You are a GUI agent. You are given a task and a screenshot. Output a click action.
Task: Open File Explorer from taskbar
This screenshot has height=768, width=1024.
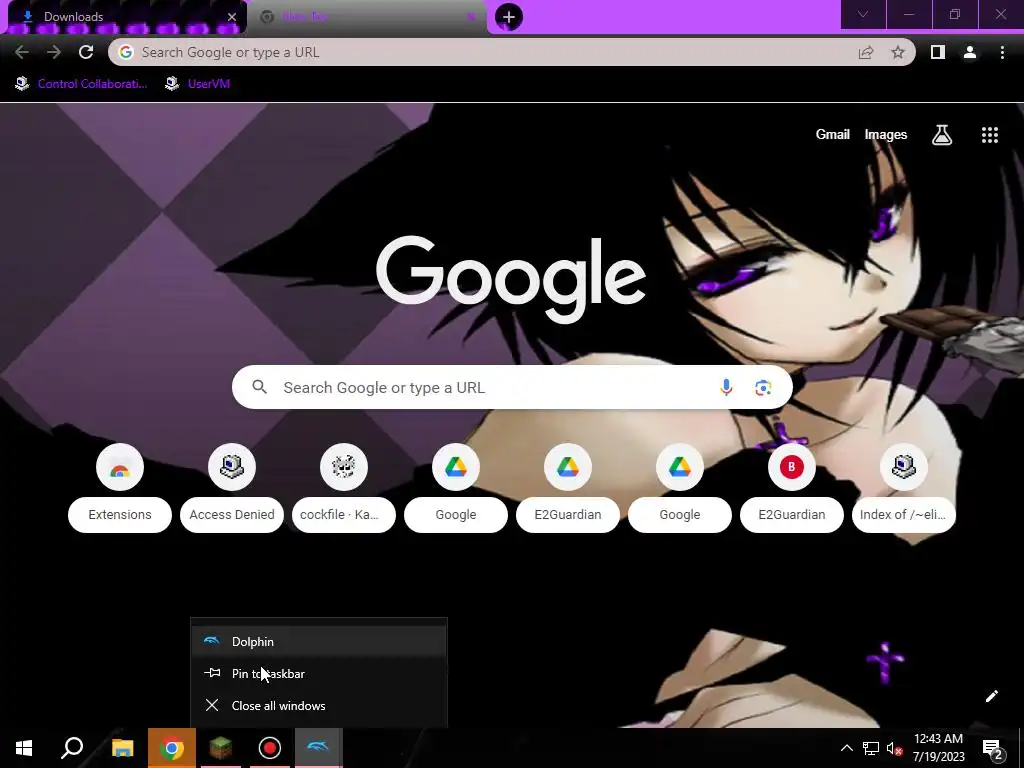[122, 748]
